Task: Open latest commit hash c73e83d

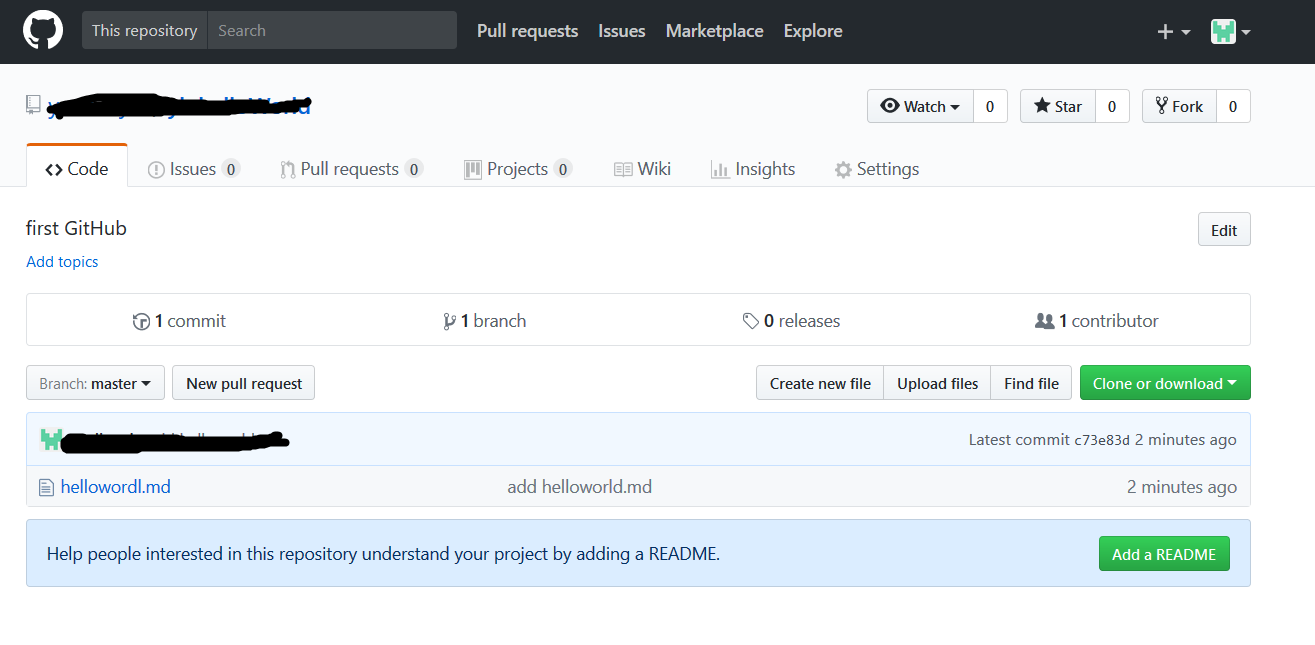Action: [1102, 440]
